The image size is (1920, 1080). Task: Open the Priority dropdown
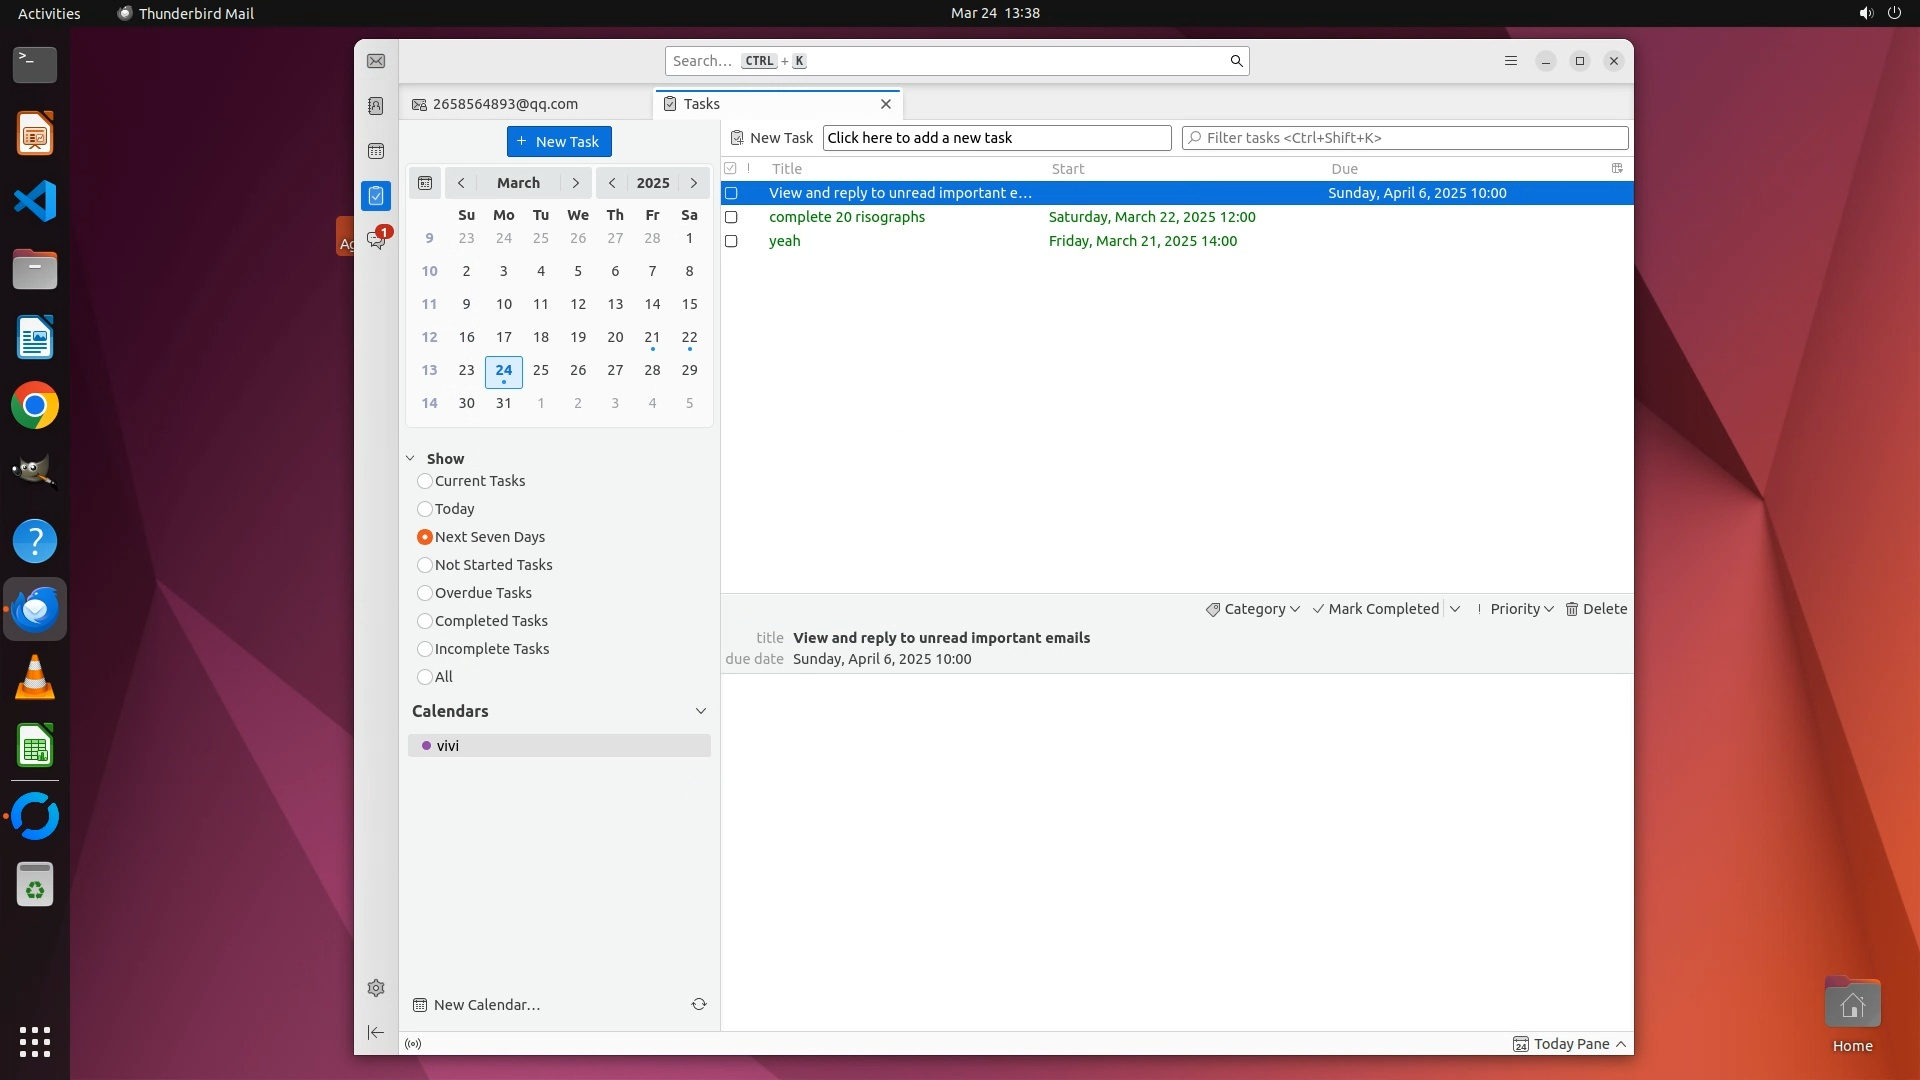1516,609
